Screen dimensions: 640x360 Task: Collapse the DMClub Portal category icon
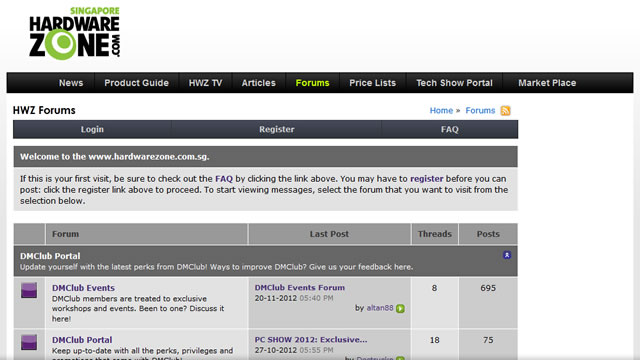pos(507,255)
